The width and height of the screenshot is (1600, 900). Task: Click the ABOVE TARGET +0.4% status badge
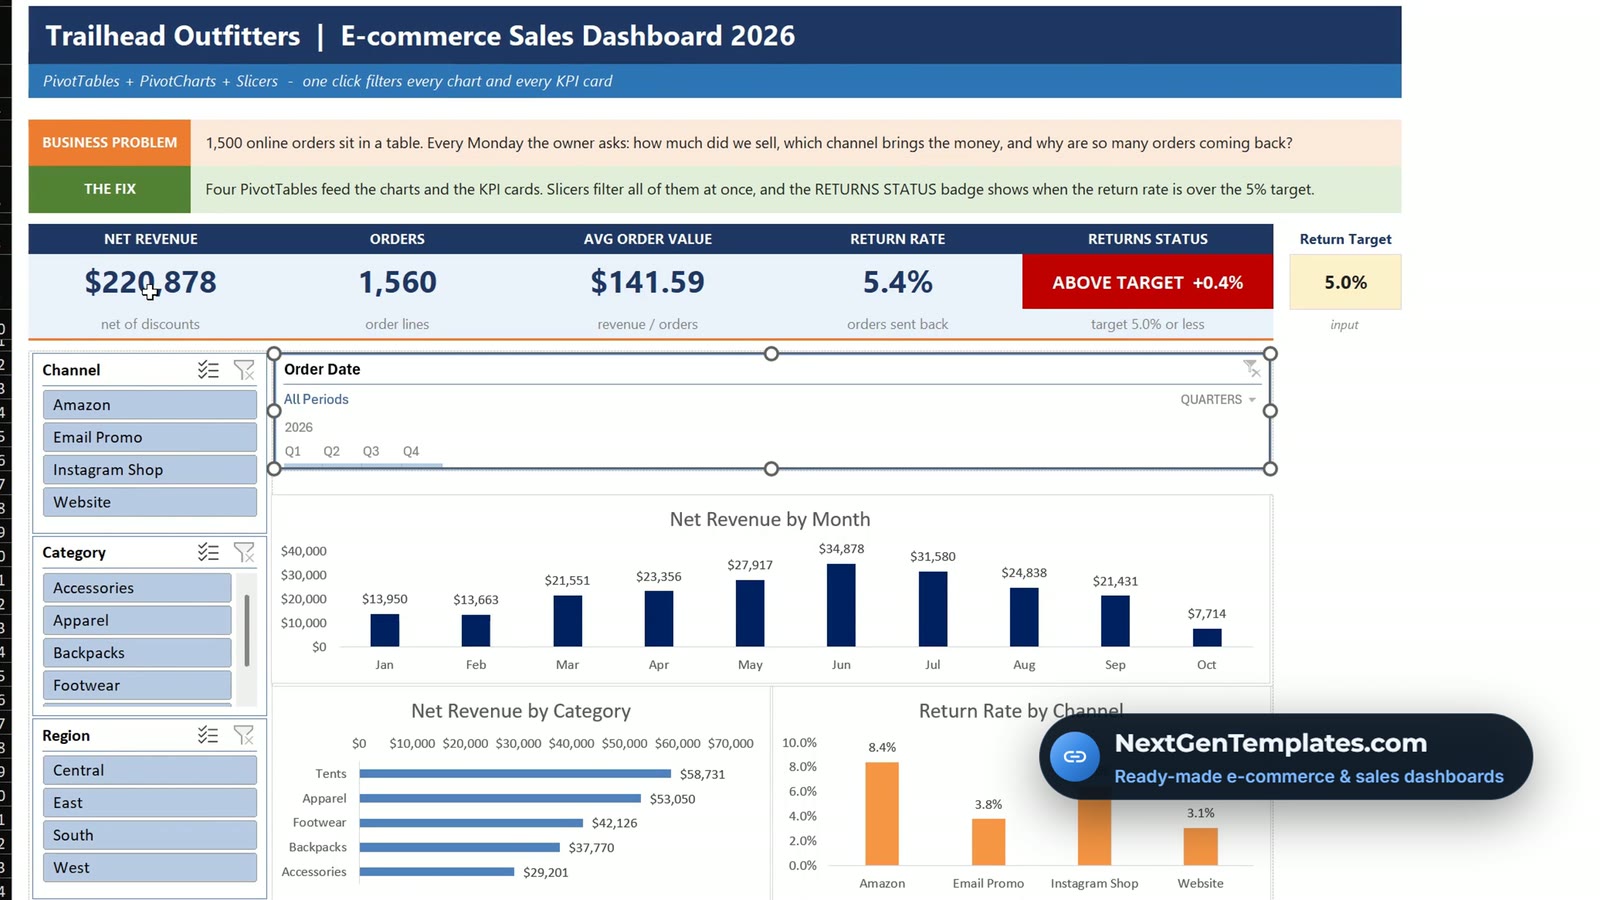click(1147, 282)
